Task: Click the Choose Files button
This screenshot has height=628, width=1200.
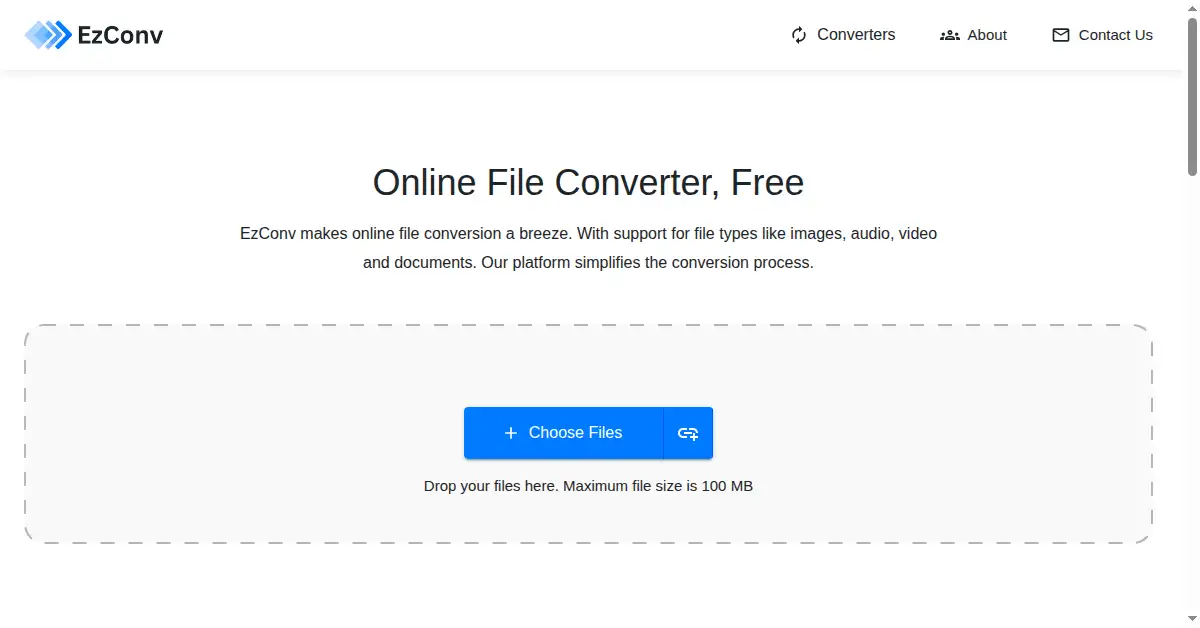Action: (x=563, y=433)
